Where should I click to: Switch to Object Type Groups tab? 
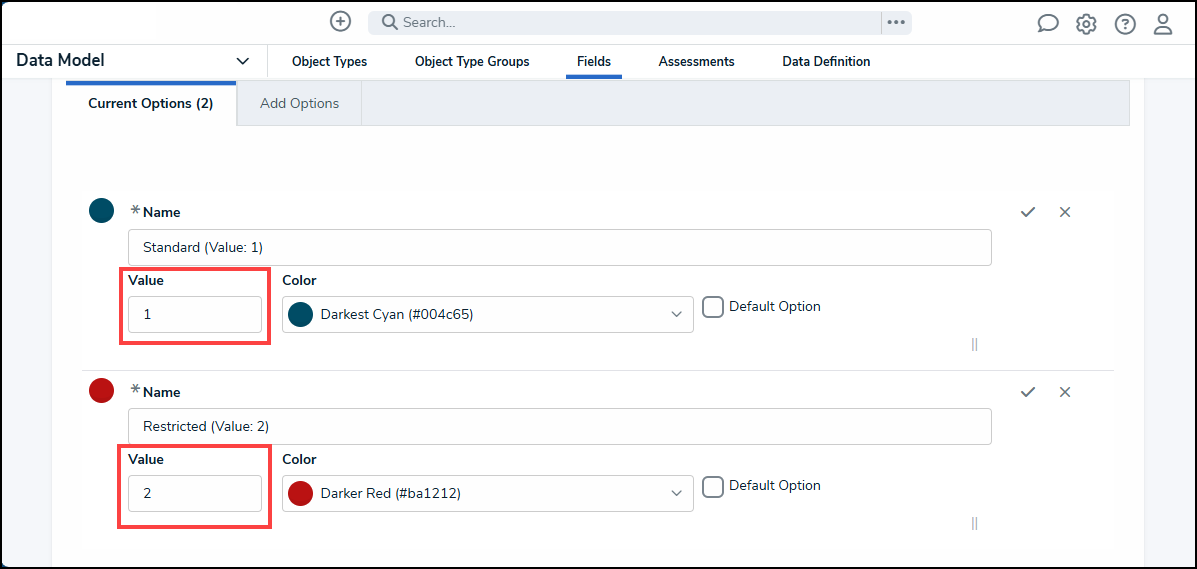[472, 62]
